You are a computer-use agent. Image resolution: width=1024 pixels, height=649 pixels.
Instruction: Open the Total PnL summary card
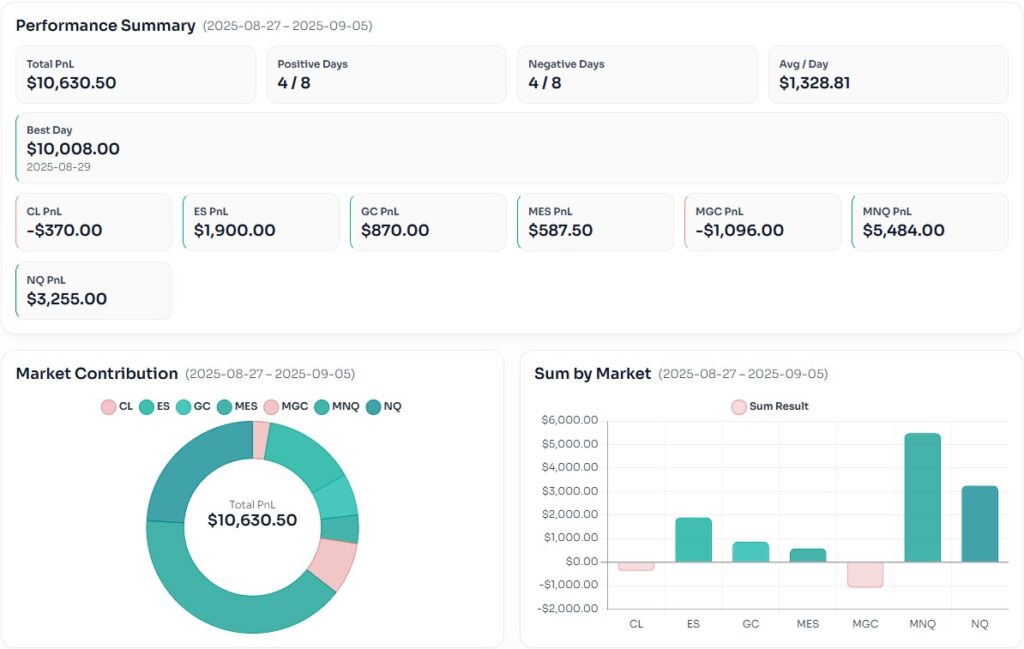point(136,75)
